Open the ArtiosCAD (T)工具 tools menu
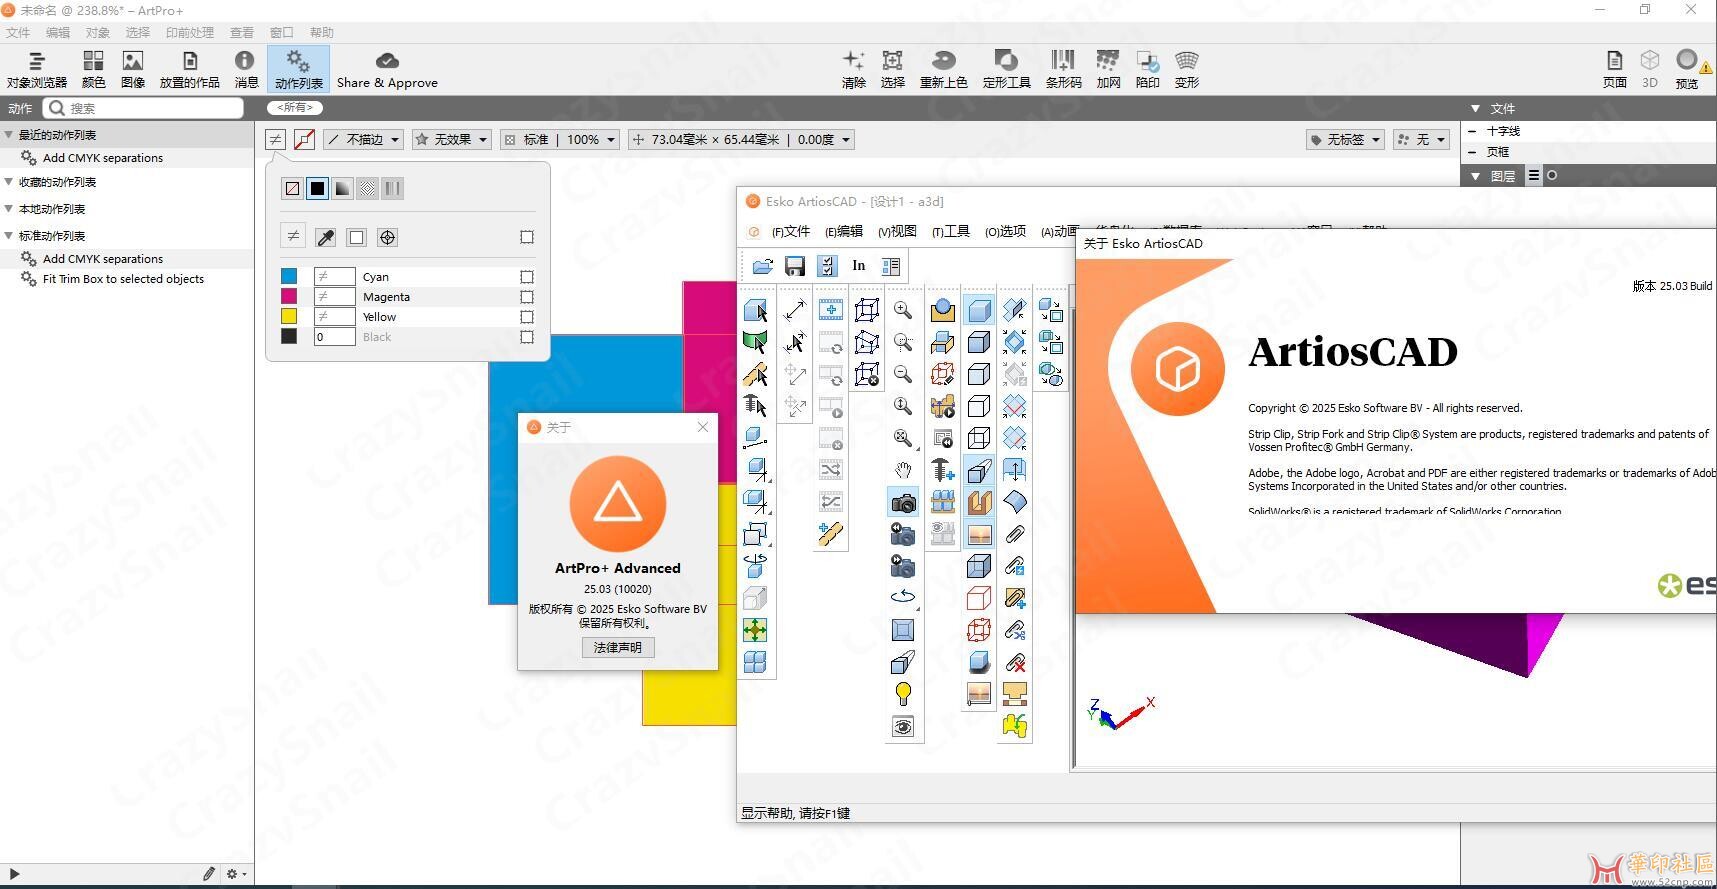Image resolution: width=1717 pixels, height=889 pixels. click(x=951, y=231)
